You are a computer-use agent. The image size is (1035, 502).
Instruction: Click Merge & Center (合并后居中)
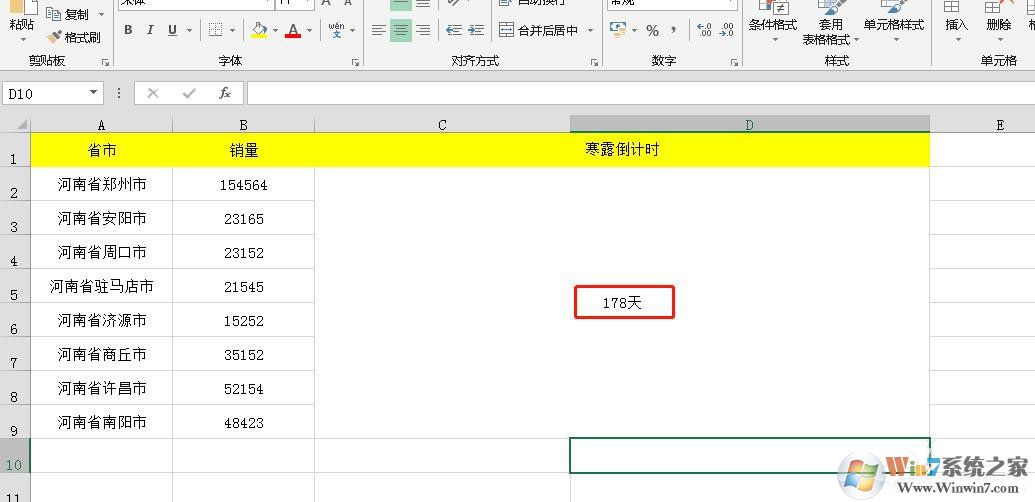(539, 30)
